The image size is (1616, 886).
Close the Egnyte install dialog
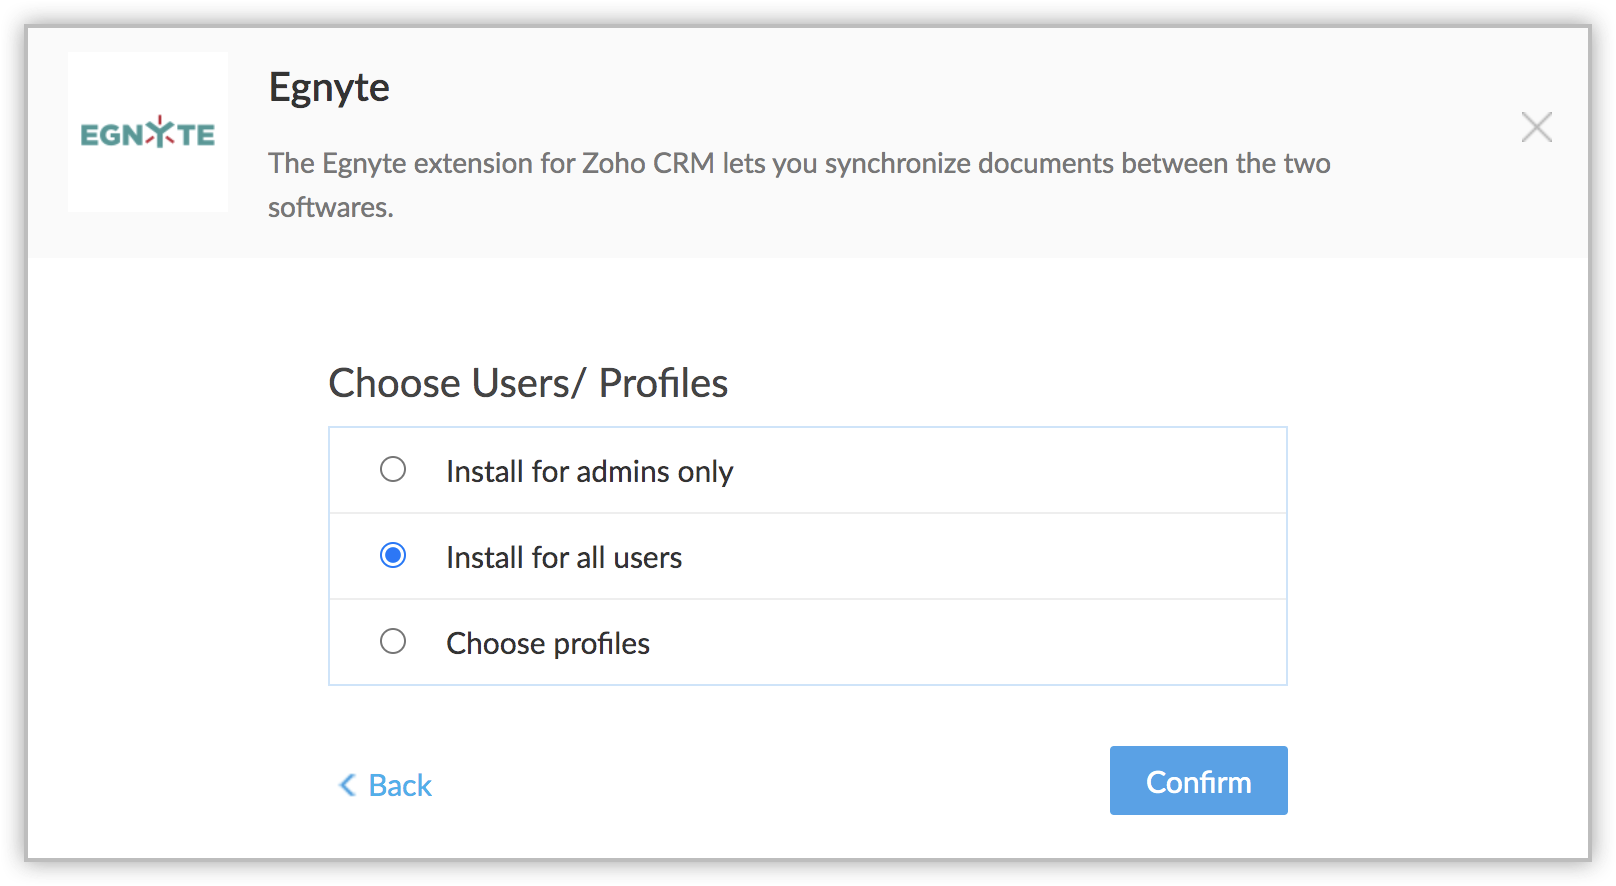[1536, 127]
